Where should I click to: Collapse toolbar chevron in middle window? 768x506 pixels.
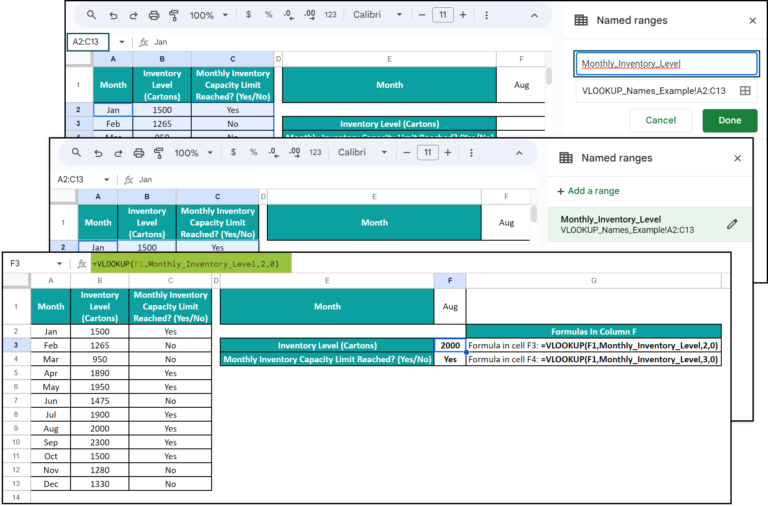click(x=519, y=153)
